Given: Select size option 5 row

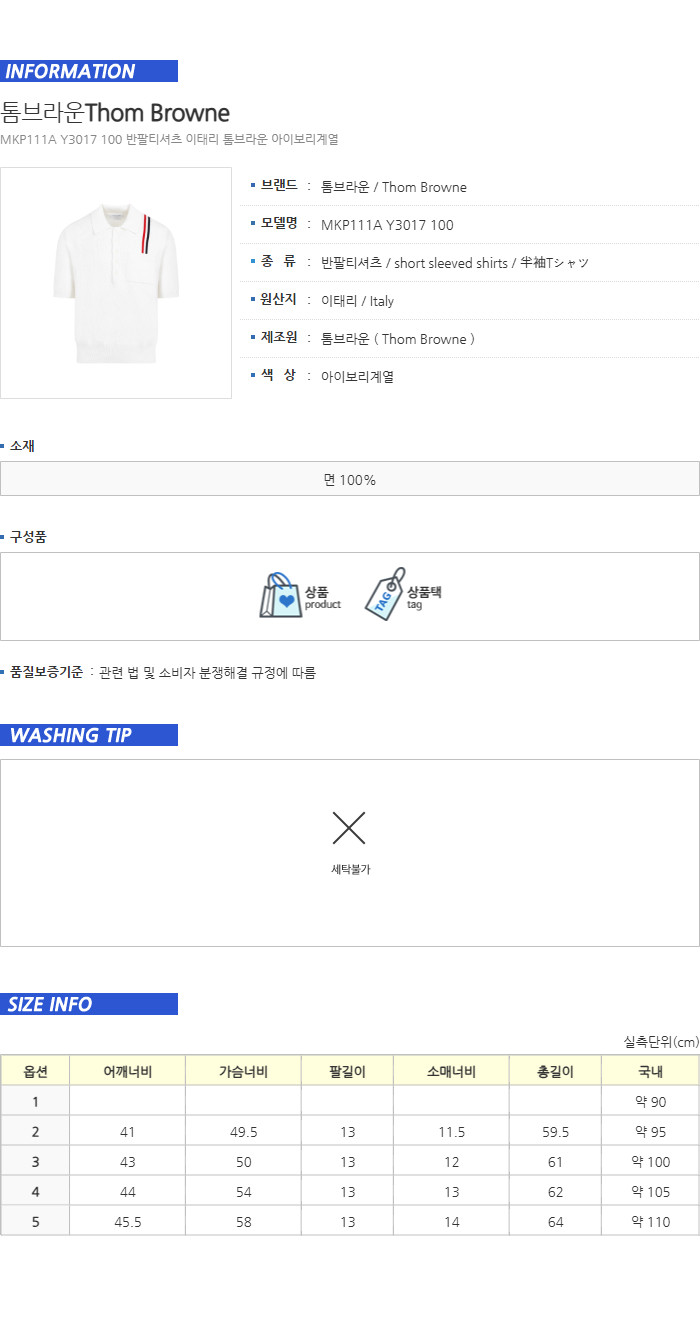Looking at the screenshot, I should point(350,1222).
